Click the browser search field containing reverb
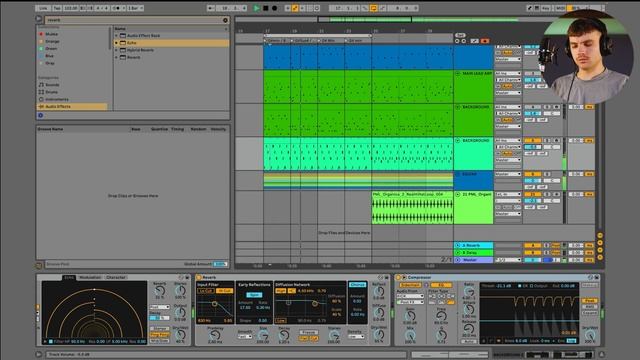This screenshot has width=640, height=360. click(135, 20)
